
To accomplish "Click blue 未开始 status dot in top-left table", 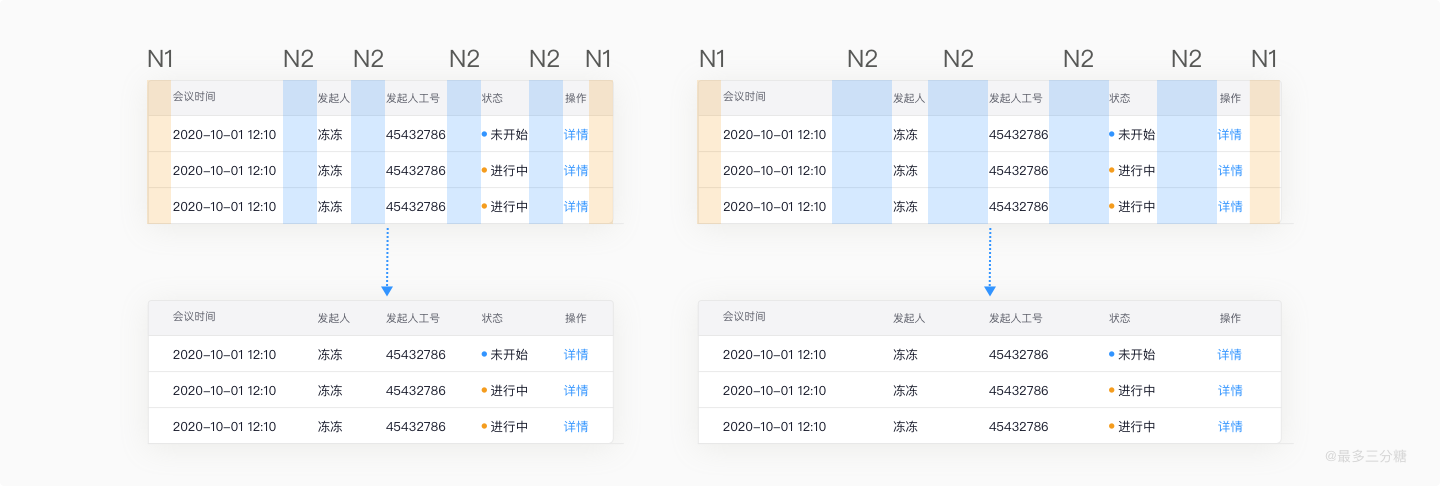I will click(x=484, y=133).
